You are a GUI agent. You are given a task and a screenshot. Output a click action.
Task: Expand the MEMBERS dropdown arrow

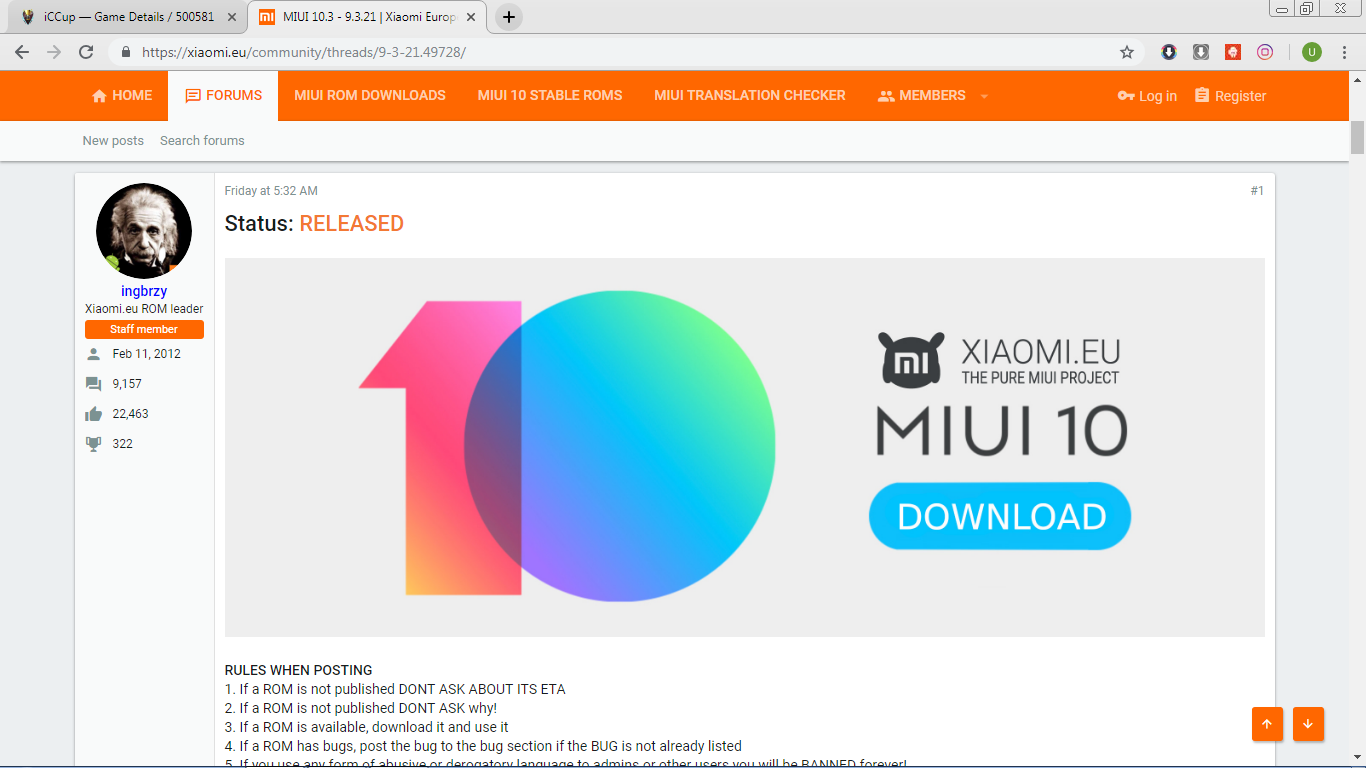(984, 96)
